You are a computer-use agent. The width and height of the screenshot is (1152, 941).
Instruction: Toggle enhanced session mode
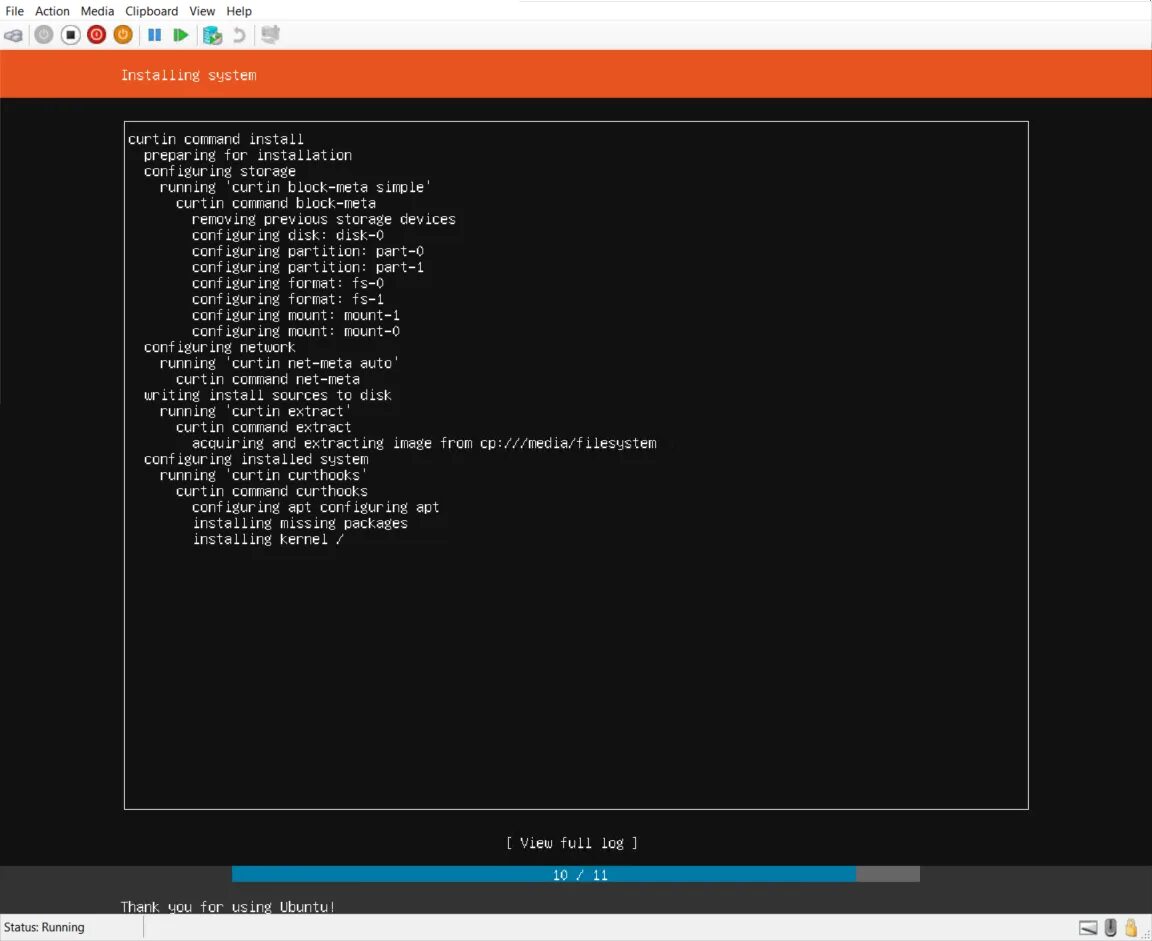(268, 34)
